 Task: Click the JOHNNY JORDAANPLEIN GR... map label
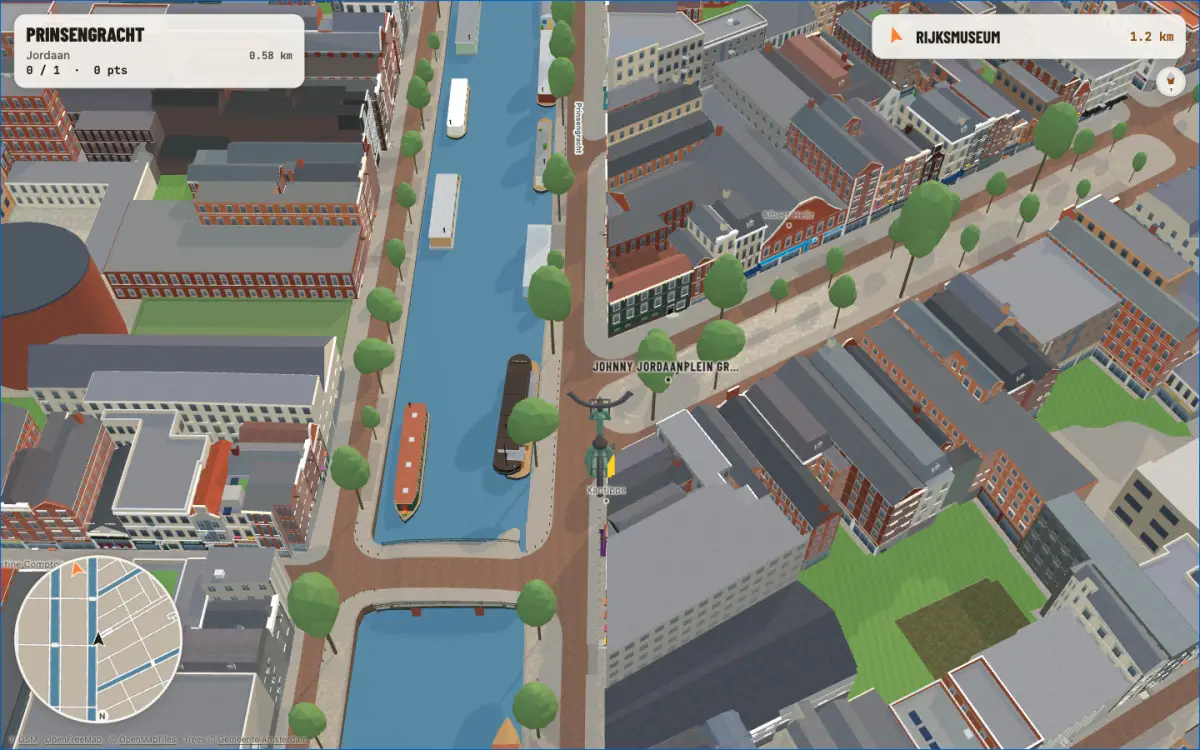click(x=665, y=367)
